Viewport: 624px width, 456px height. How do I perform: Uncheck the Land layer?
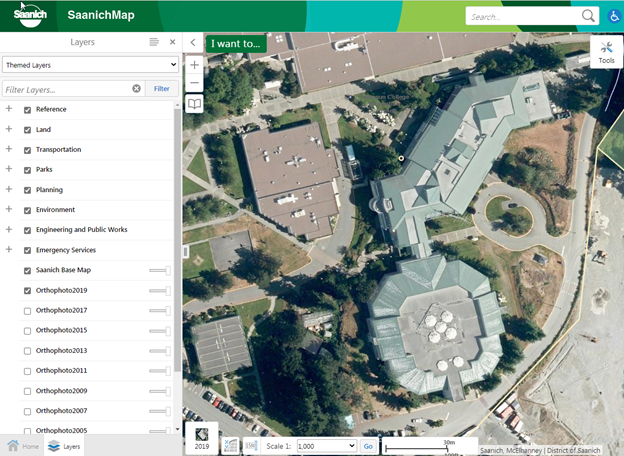[27, 130]
